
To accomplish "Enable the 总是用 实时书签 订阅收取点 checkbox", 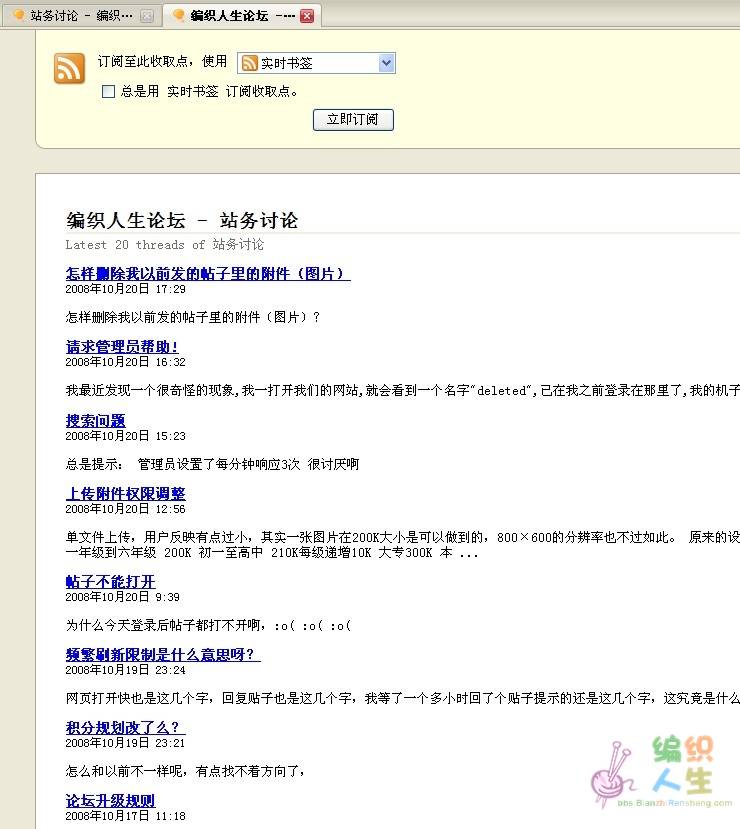I will point(108,91).
